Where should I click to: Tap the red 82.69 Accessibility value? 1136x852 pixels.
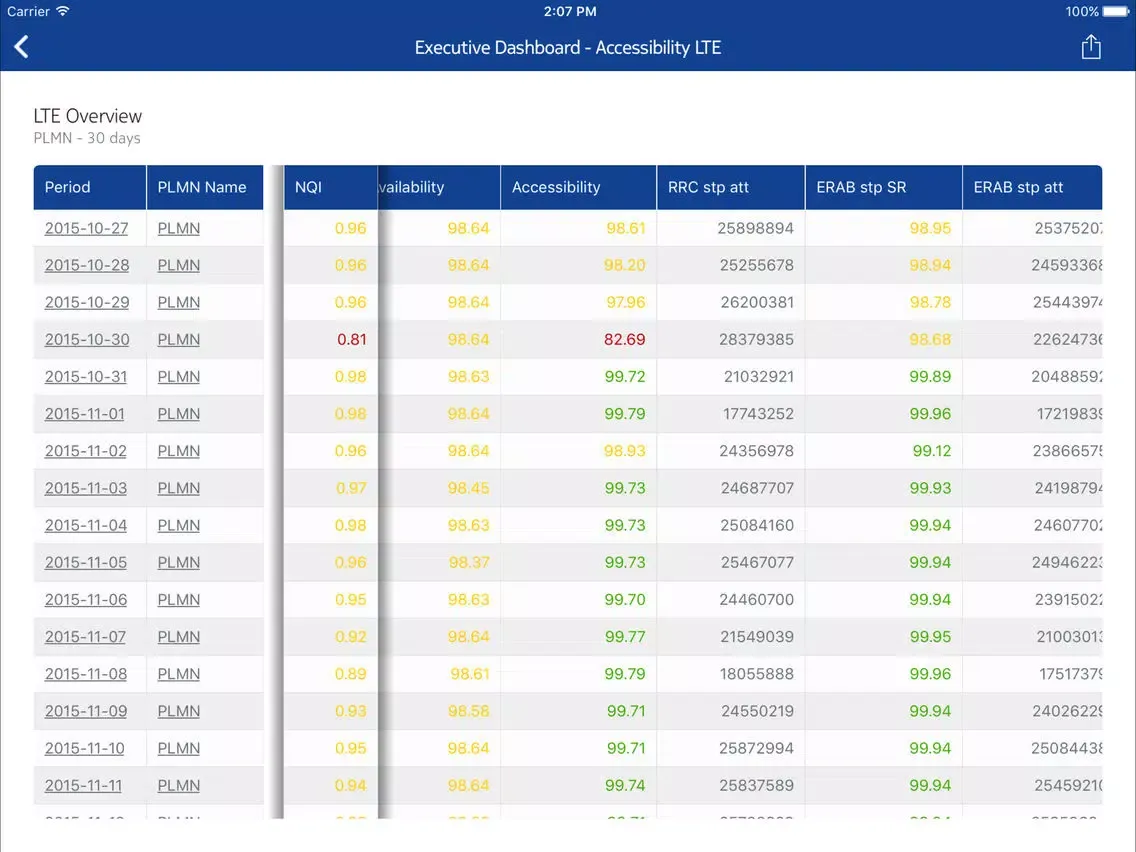pyautogui.click(x=624, y=339)
